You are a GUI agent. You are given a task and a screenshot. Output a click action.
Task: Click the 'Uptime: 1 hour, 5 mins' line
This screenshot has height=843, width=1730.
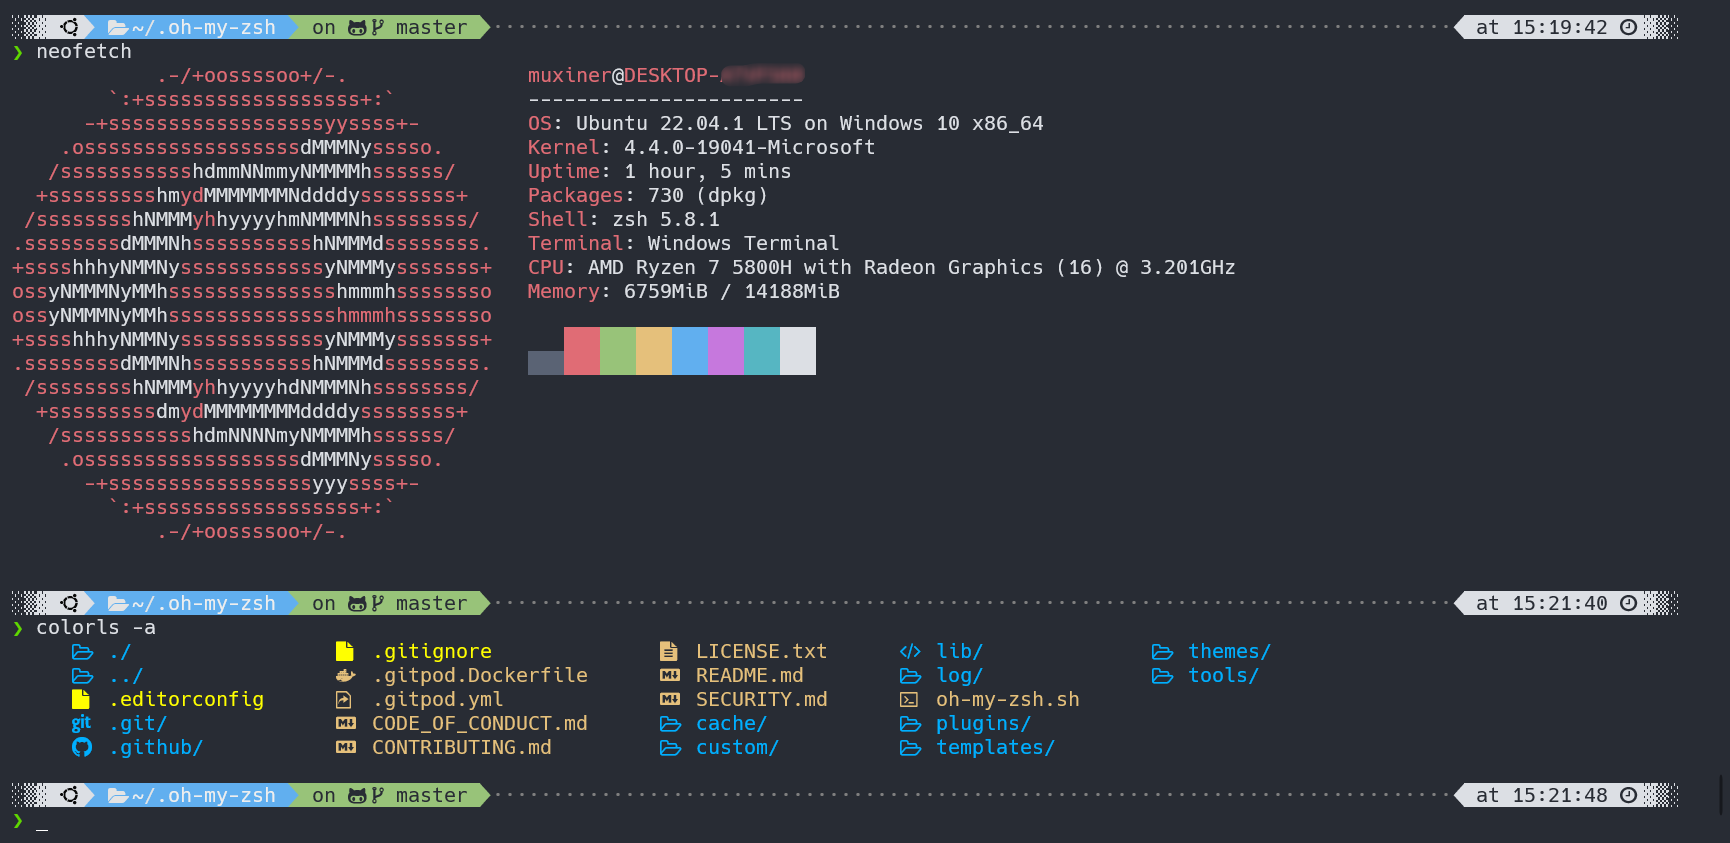[x=660, y=171]
